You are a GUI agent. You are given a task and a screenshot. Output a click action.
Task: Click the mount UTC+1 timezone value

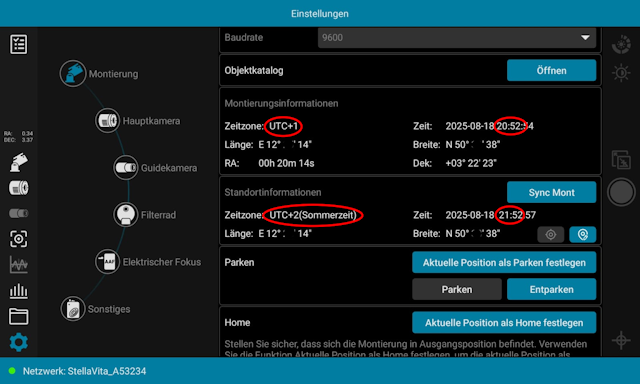pos(283,126)
